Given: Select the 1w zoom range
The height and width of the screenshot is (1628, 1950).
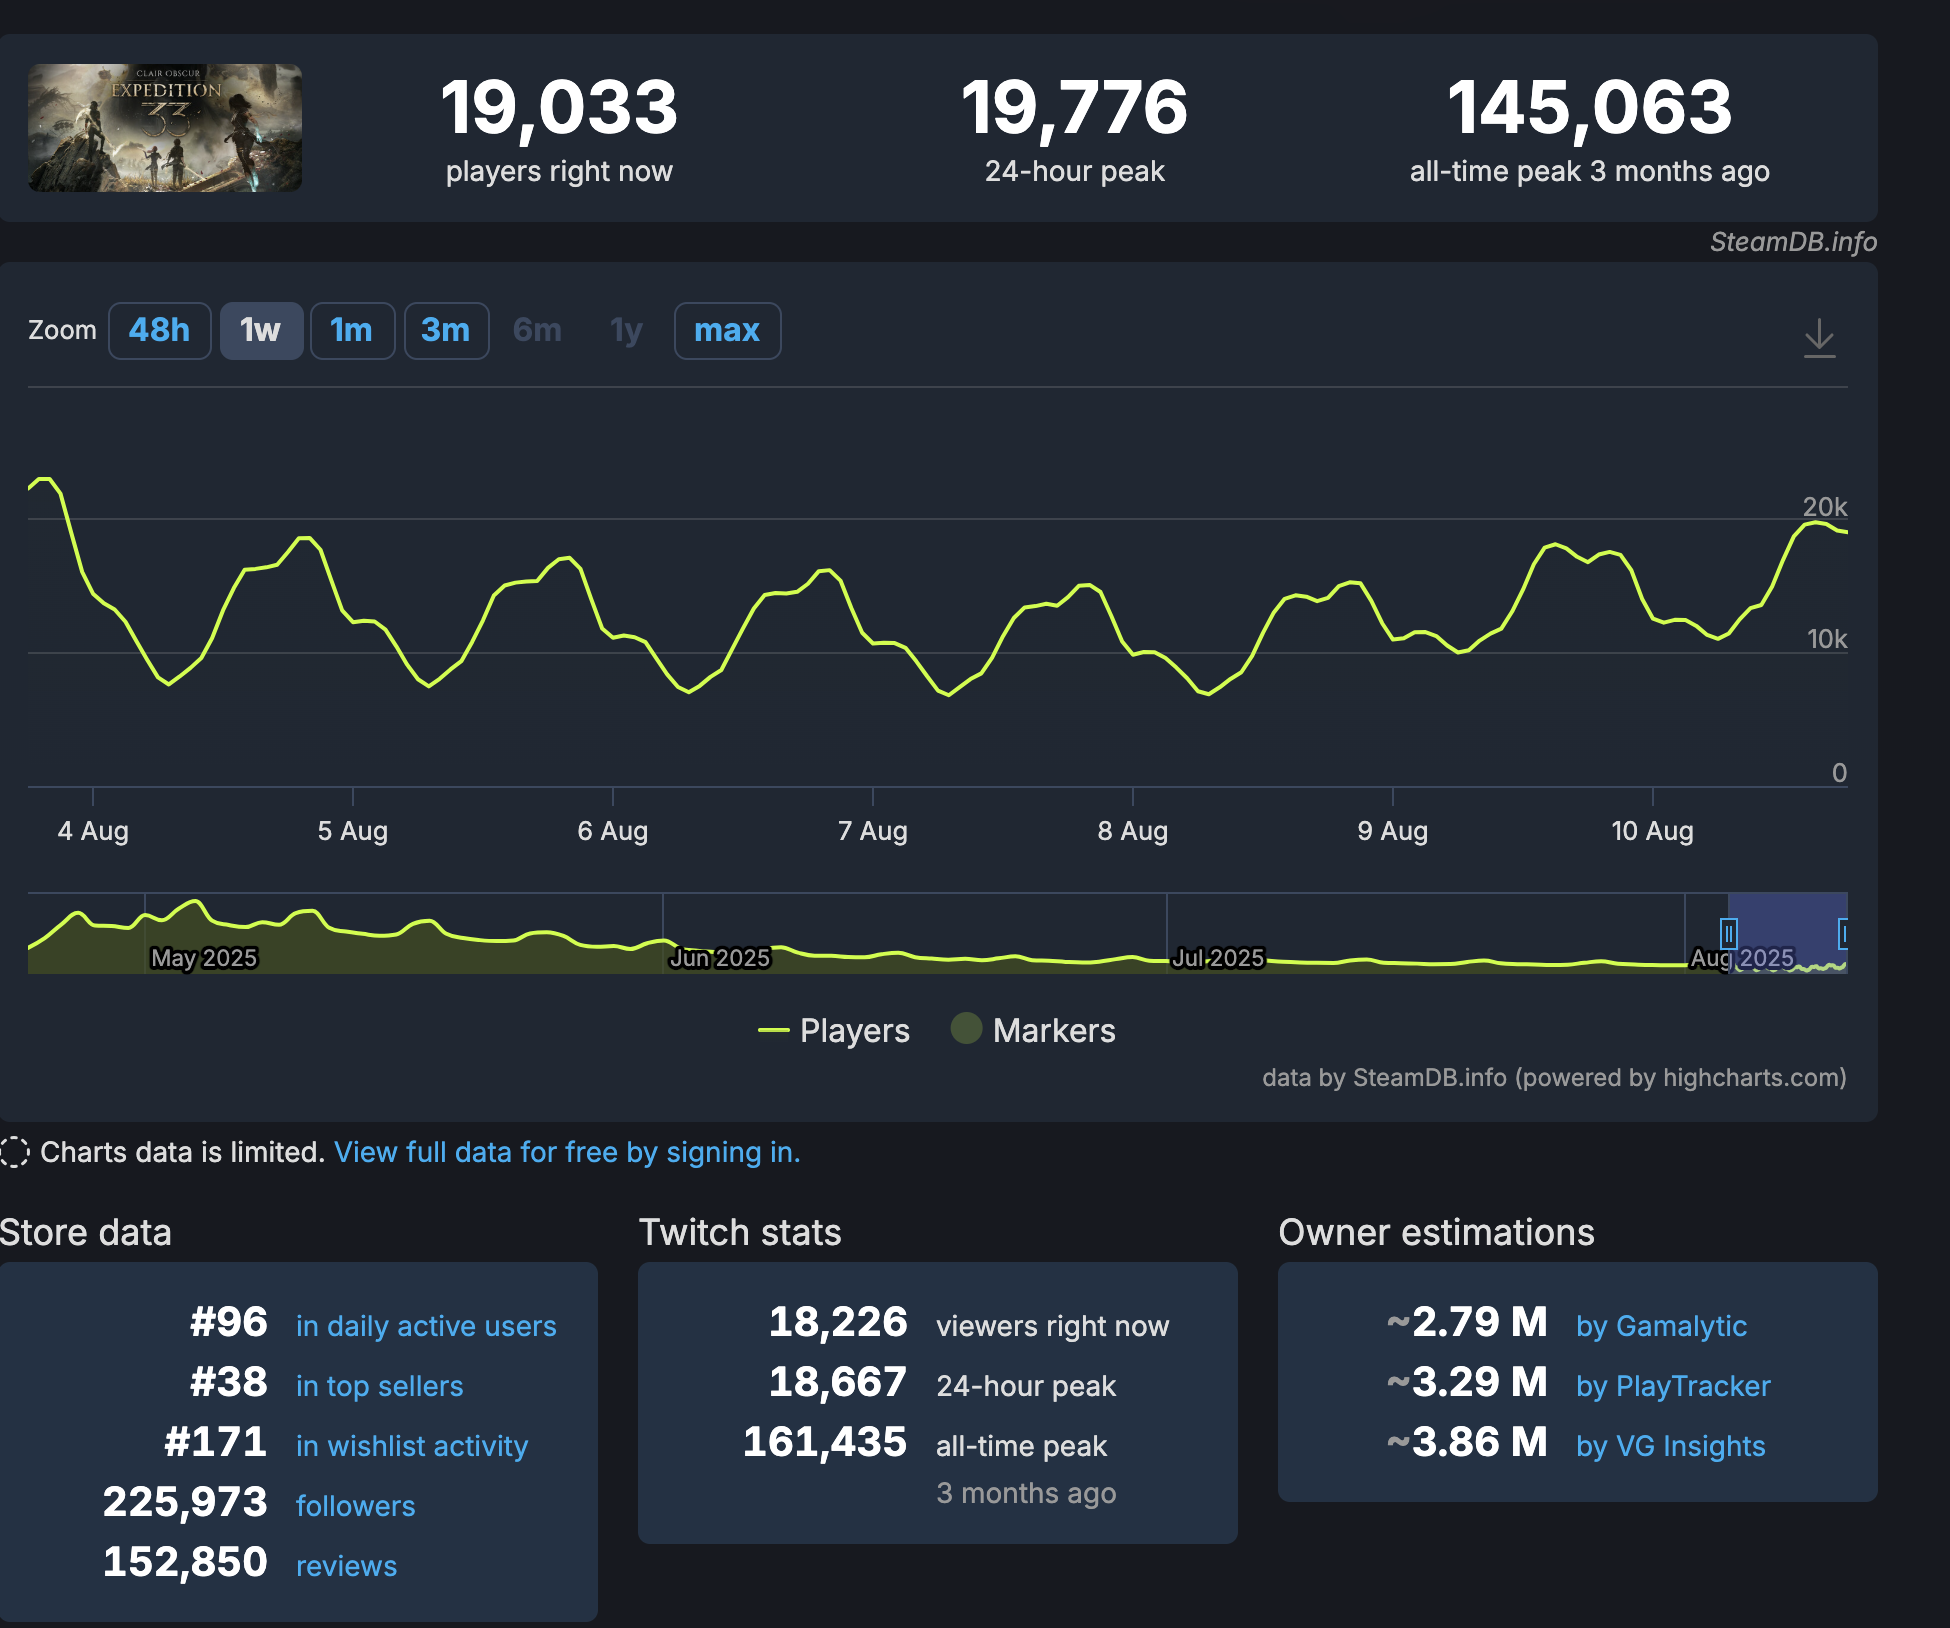Looking at the screenshot, I should (x=261, y=330).
